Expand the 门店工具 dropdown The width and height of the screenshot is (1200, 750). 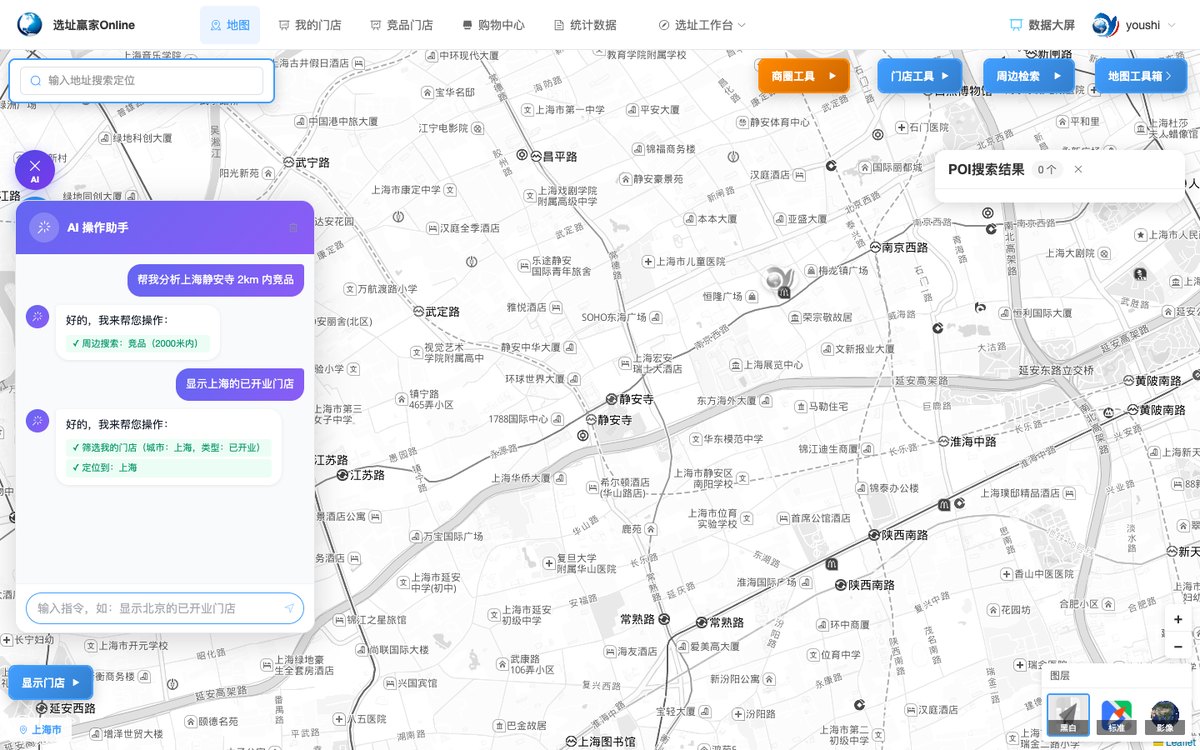(920, 76)
